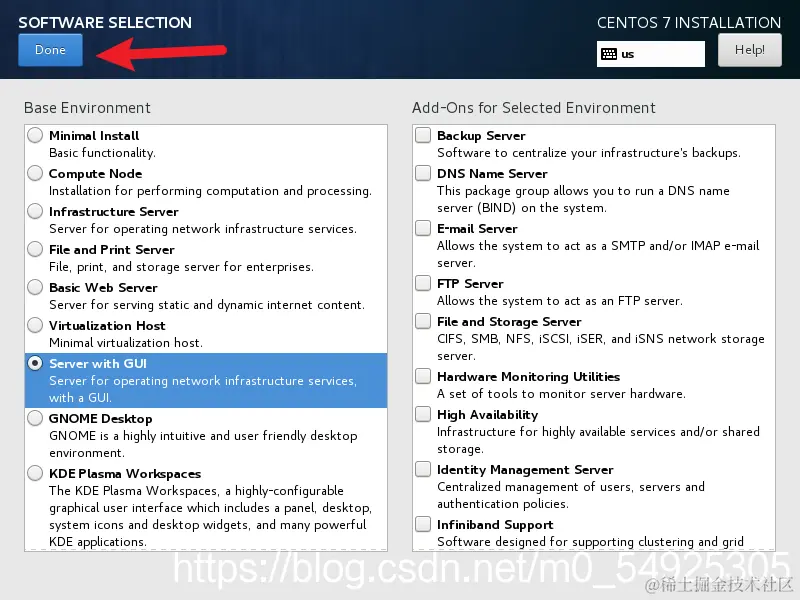This screenshot has width=800, height=600.
Task: Click 'Minimal virtualization host.' description
Action: [x=126, y=343]
